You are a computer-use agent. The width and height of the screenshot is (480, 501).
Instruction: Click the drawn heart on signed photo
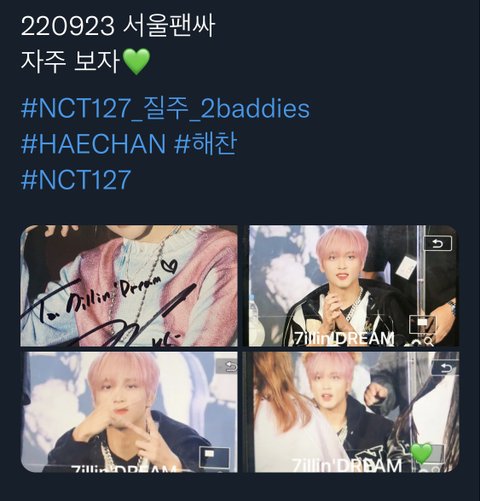(x=169, y=266)
